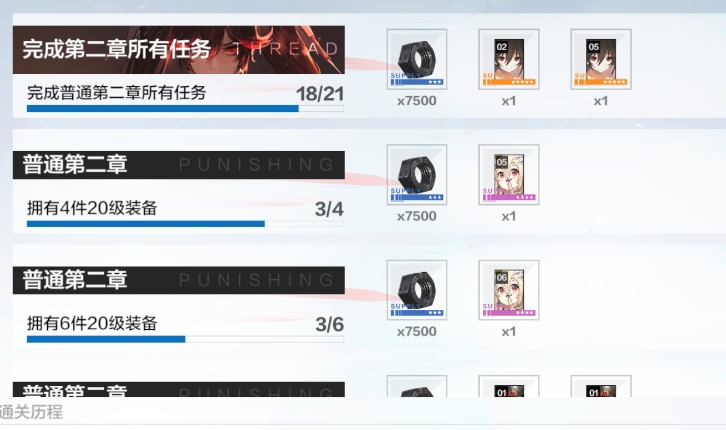726x430 pixels.
Task: Click the 普通第二章 header above 拥有6件20级装备
Action: pyautogui.click(x=179, y=280)
